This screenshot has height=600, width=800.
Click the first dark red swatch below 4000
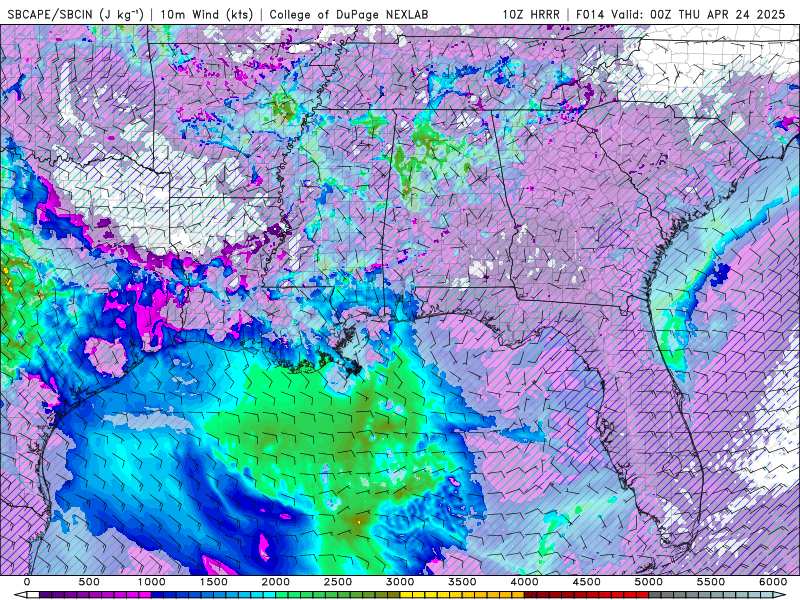click(531, 595)
